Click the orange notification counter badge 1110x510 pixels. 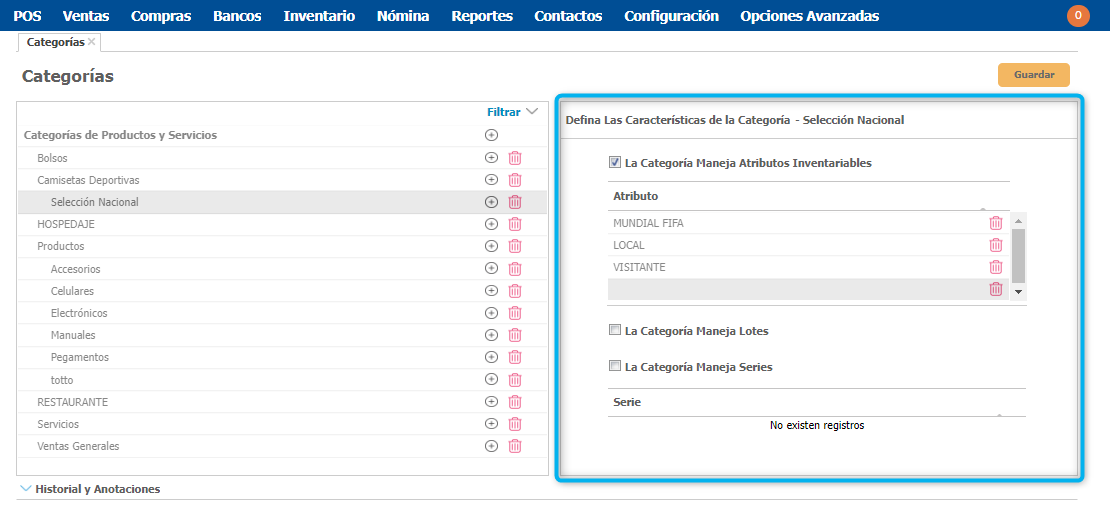1078,16
